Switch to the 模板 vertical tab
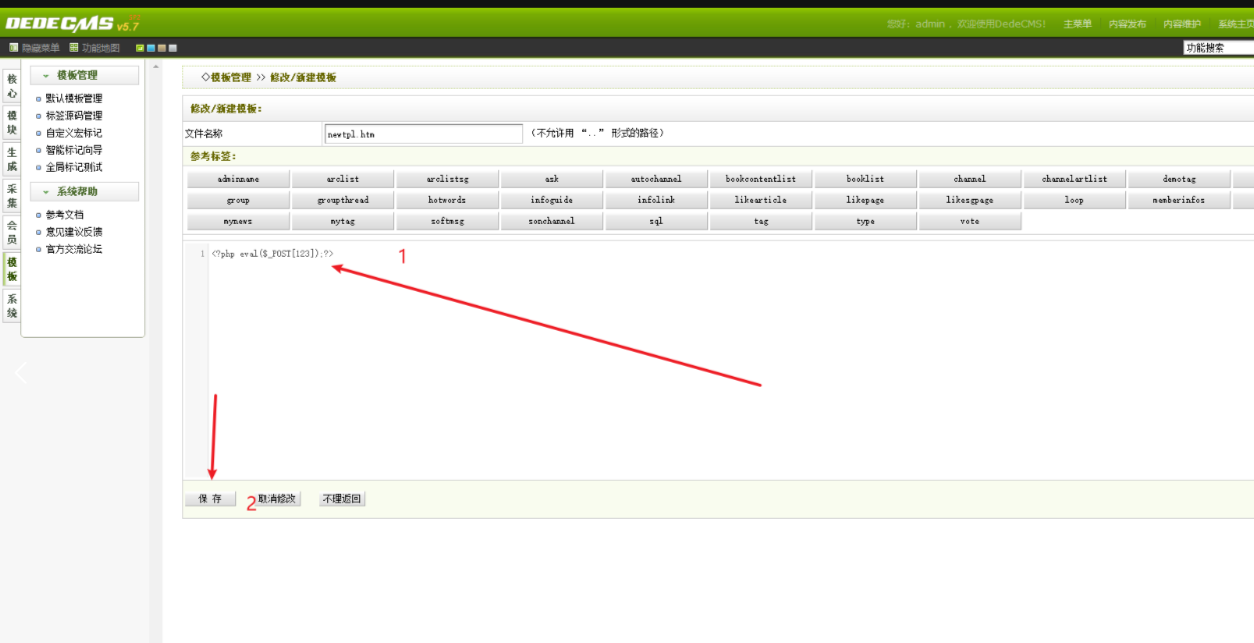The width and height of the screenshot is (1254, 643). pos(12,269)
